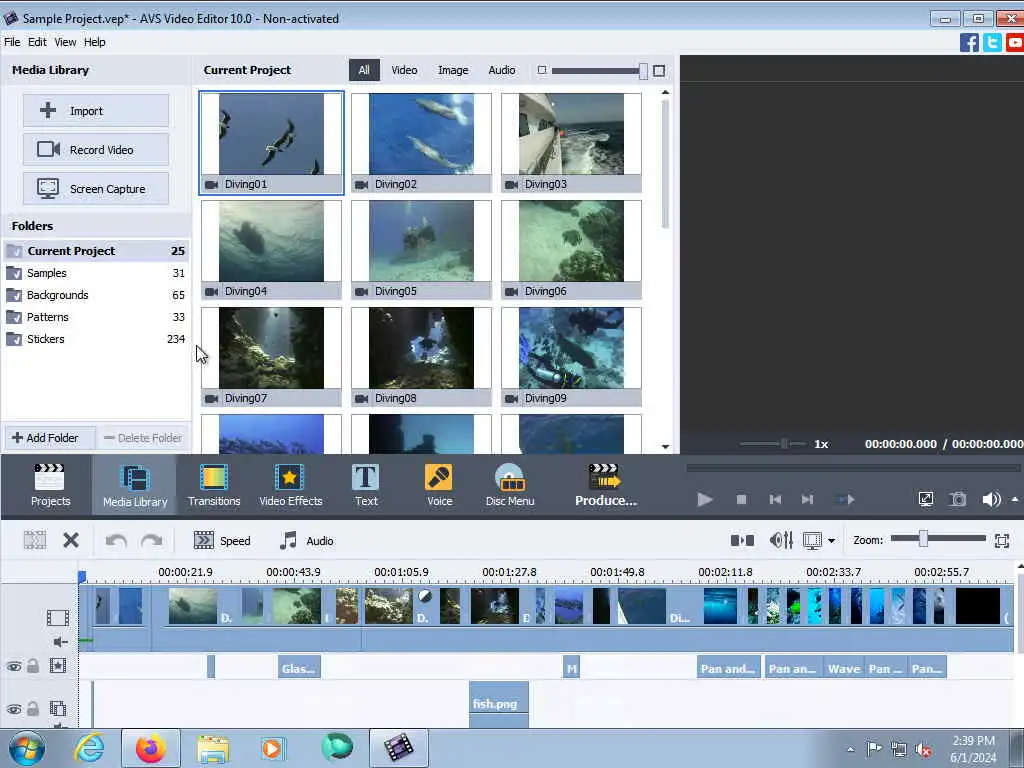Open the Voice recording tool
This screenshot has height=768, width=1024.
(439, 485)
